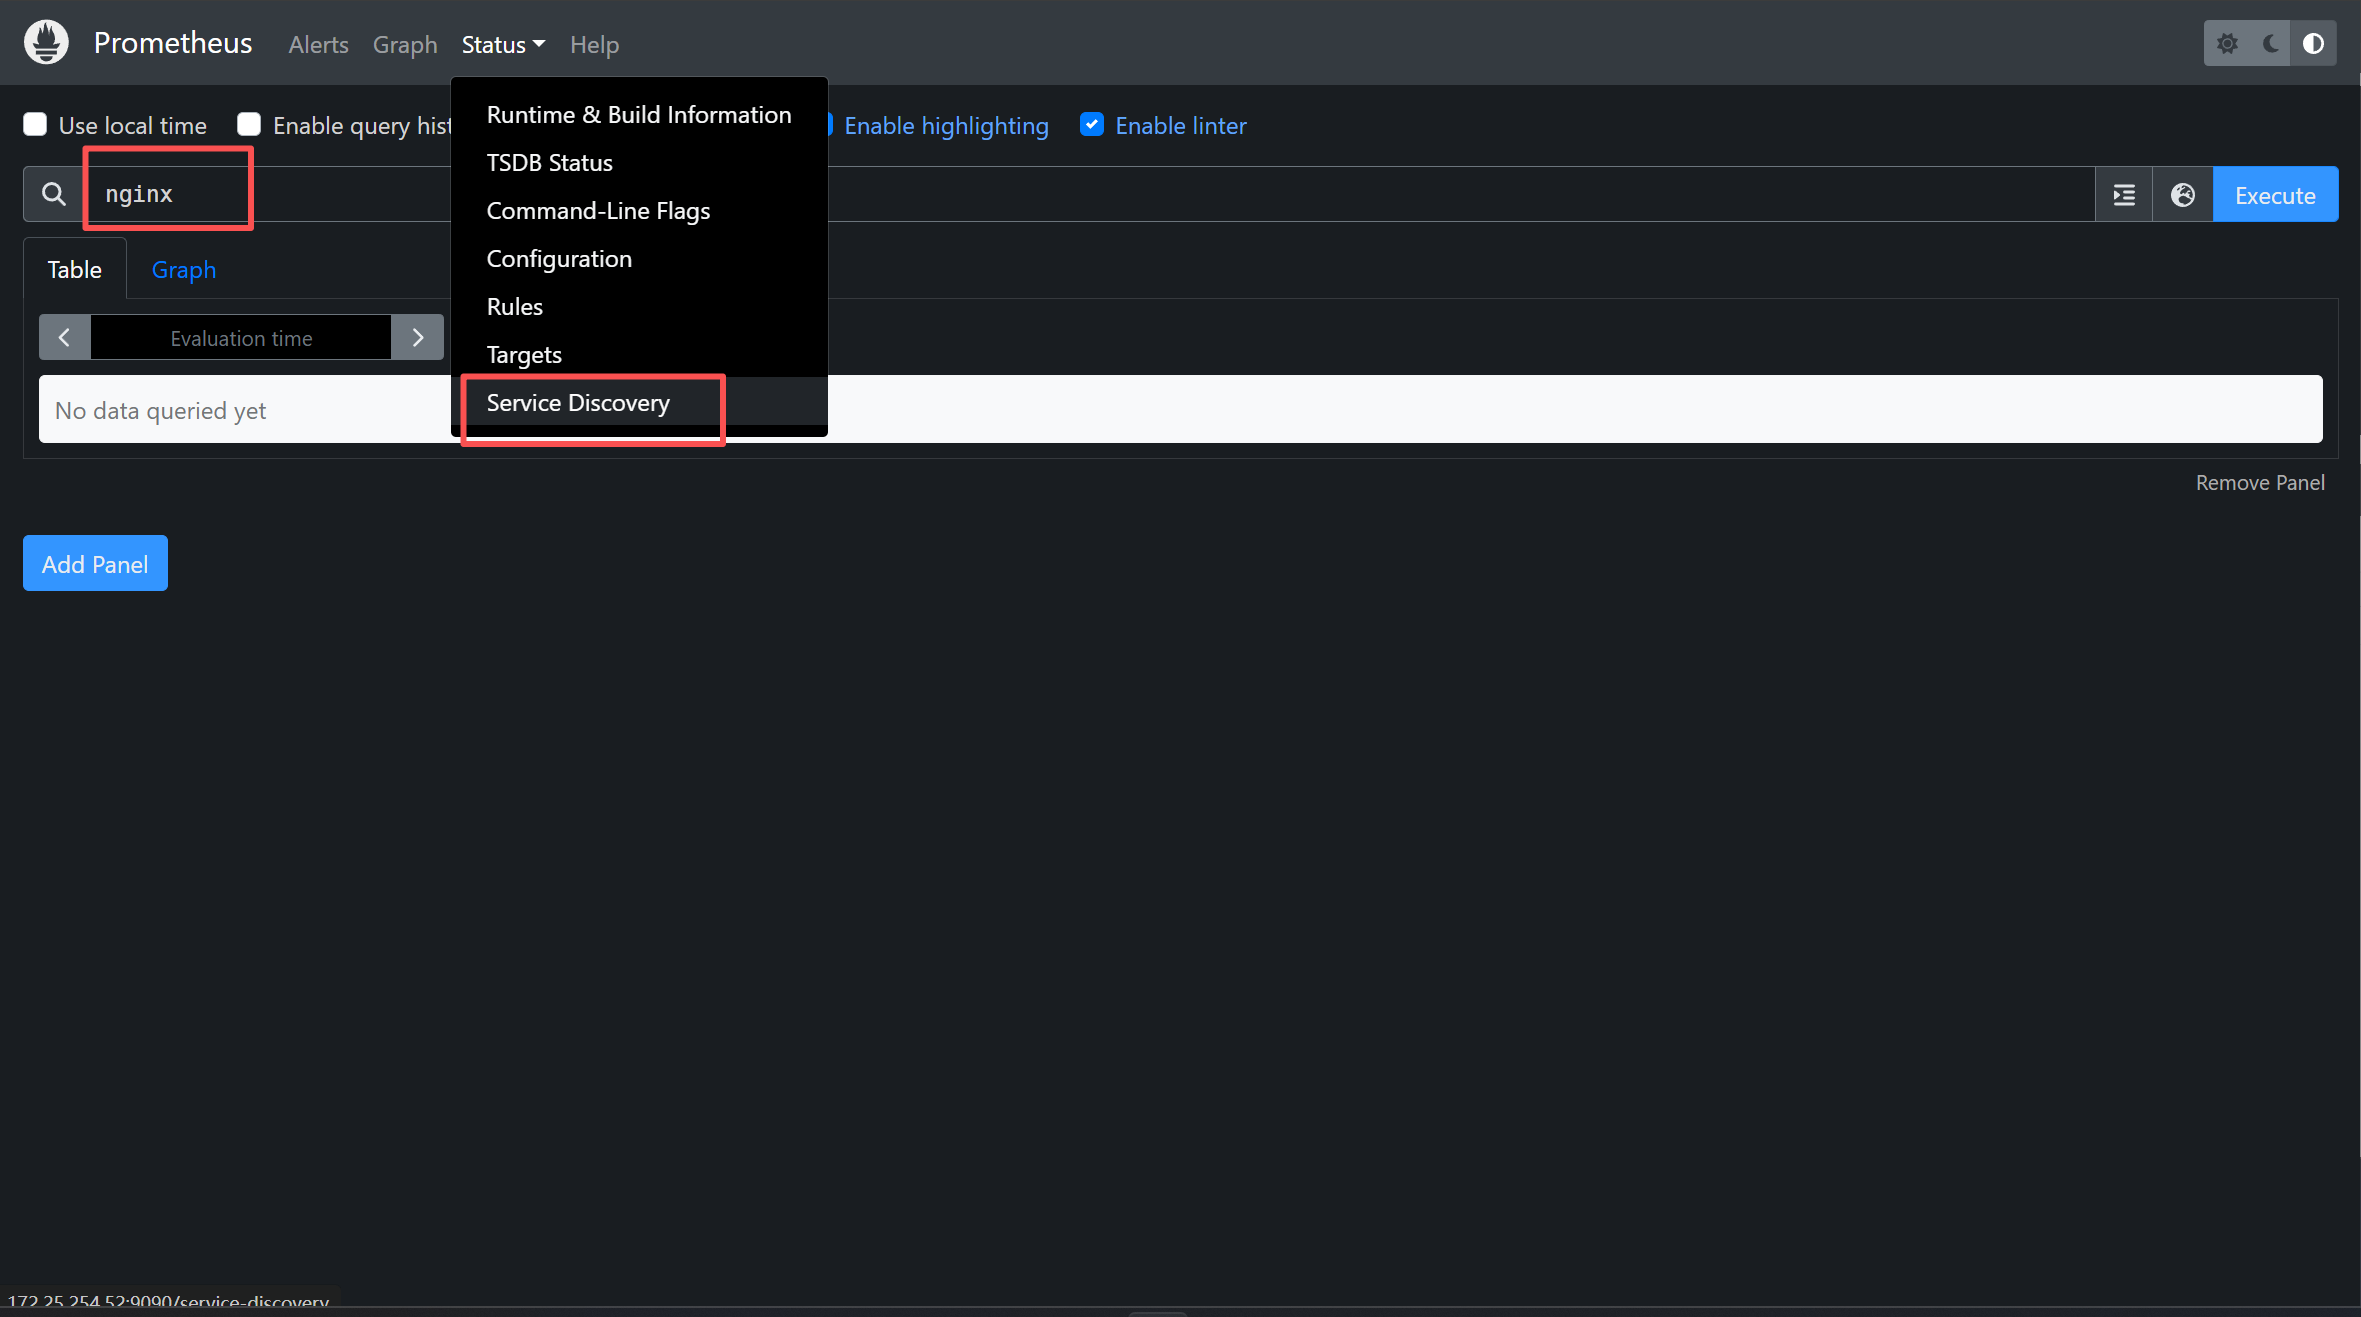Click the Prometheus flame logo

pos(46,42)
